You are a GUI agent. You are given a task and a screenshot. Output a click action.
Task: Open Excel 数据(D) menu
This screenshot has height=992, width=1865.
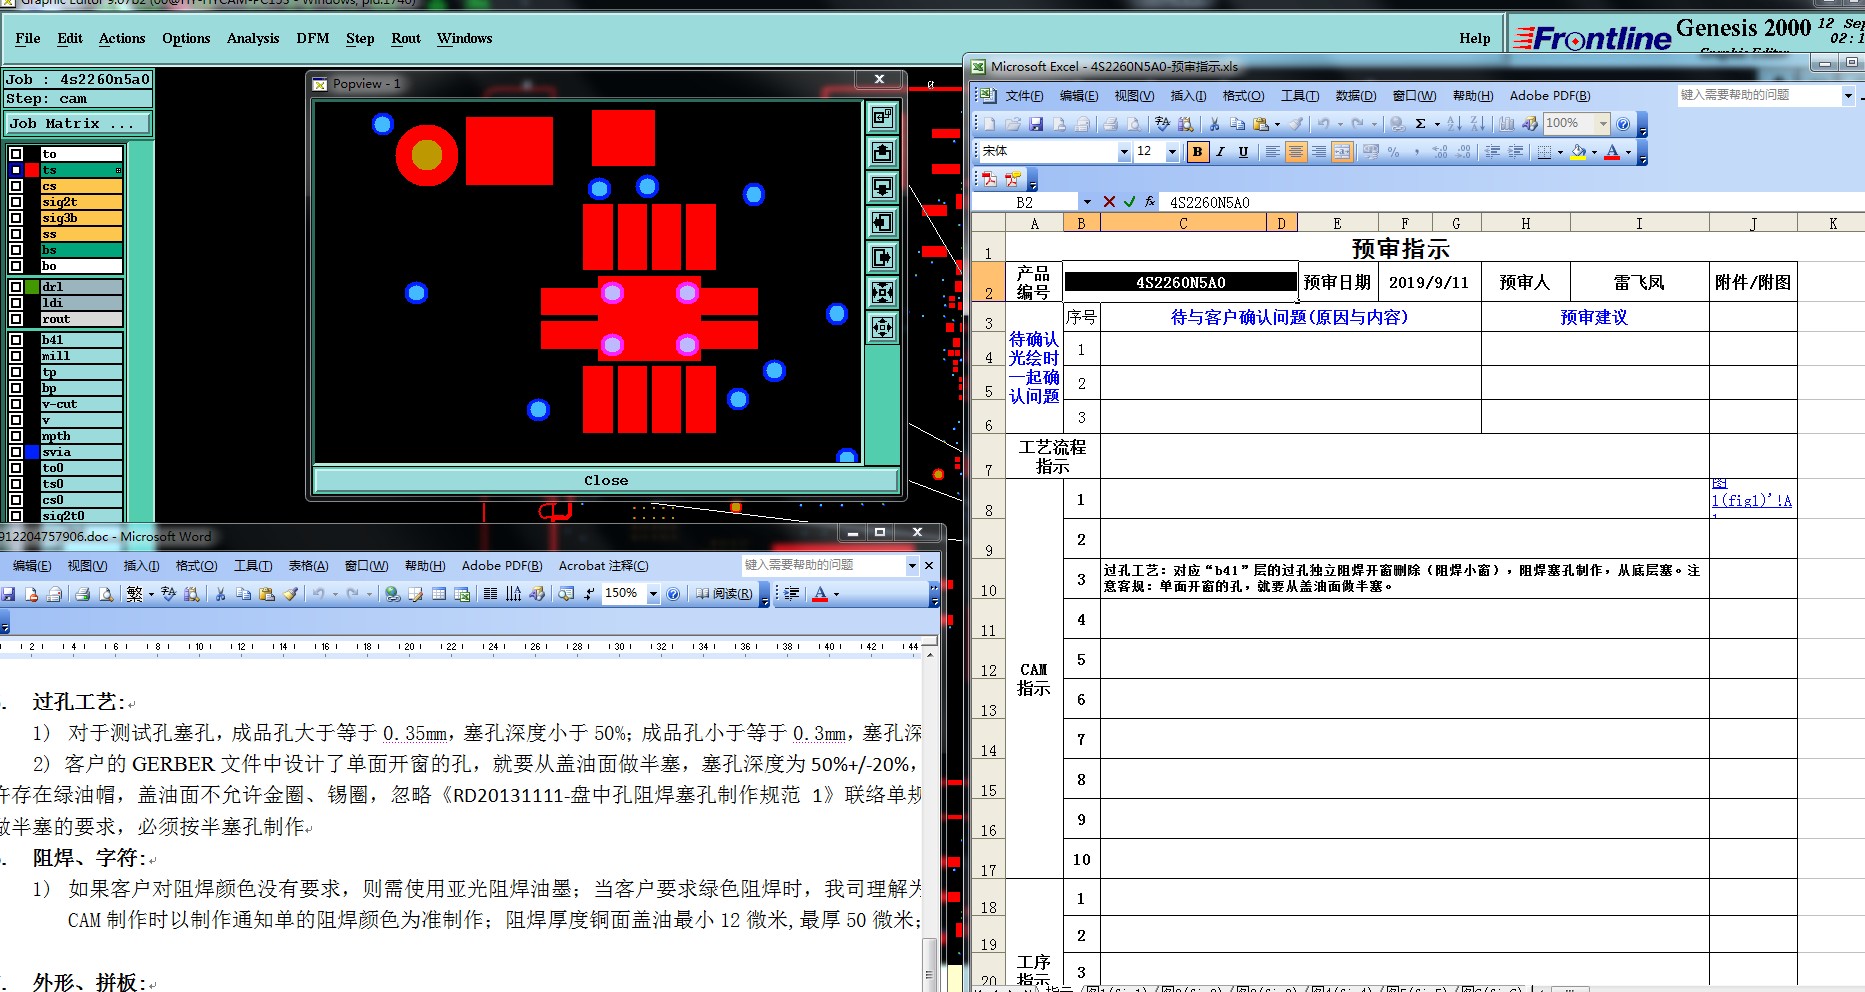[x=1355, y=96]
